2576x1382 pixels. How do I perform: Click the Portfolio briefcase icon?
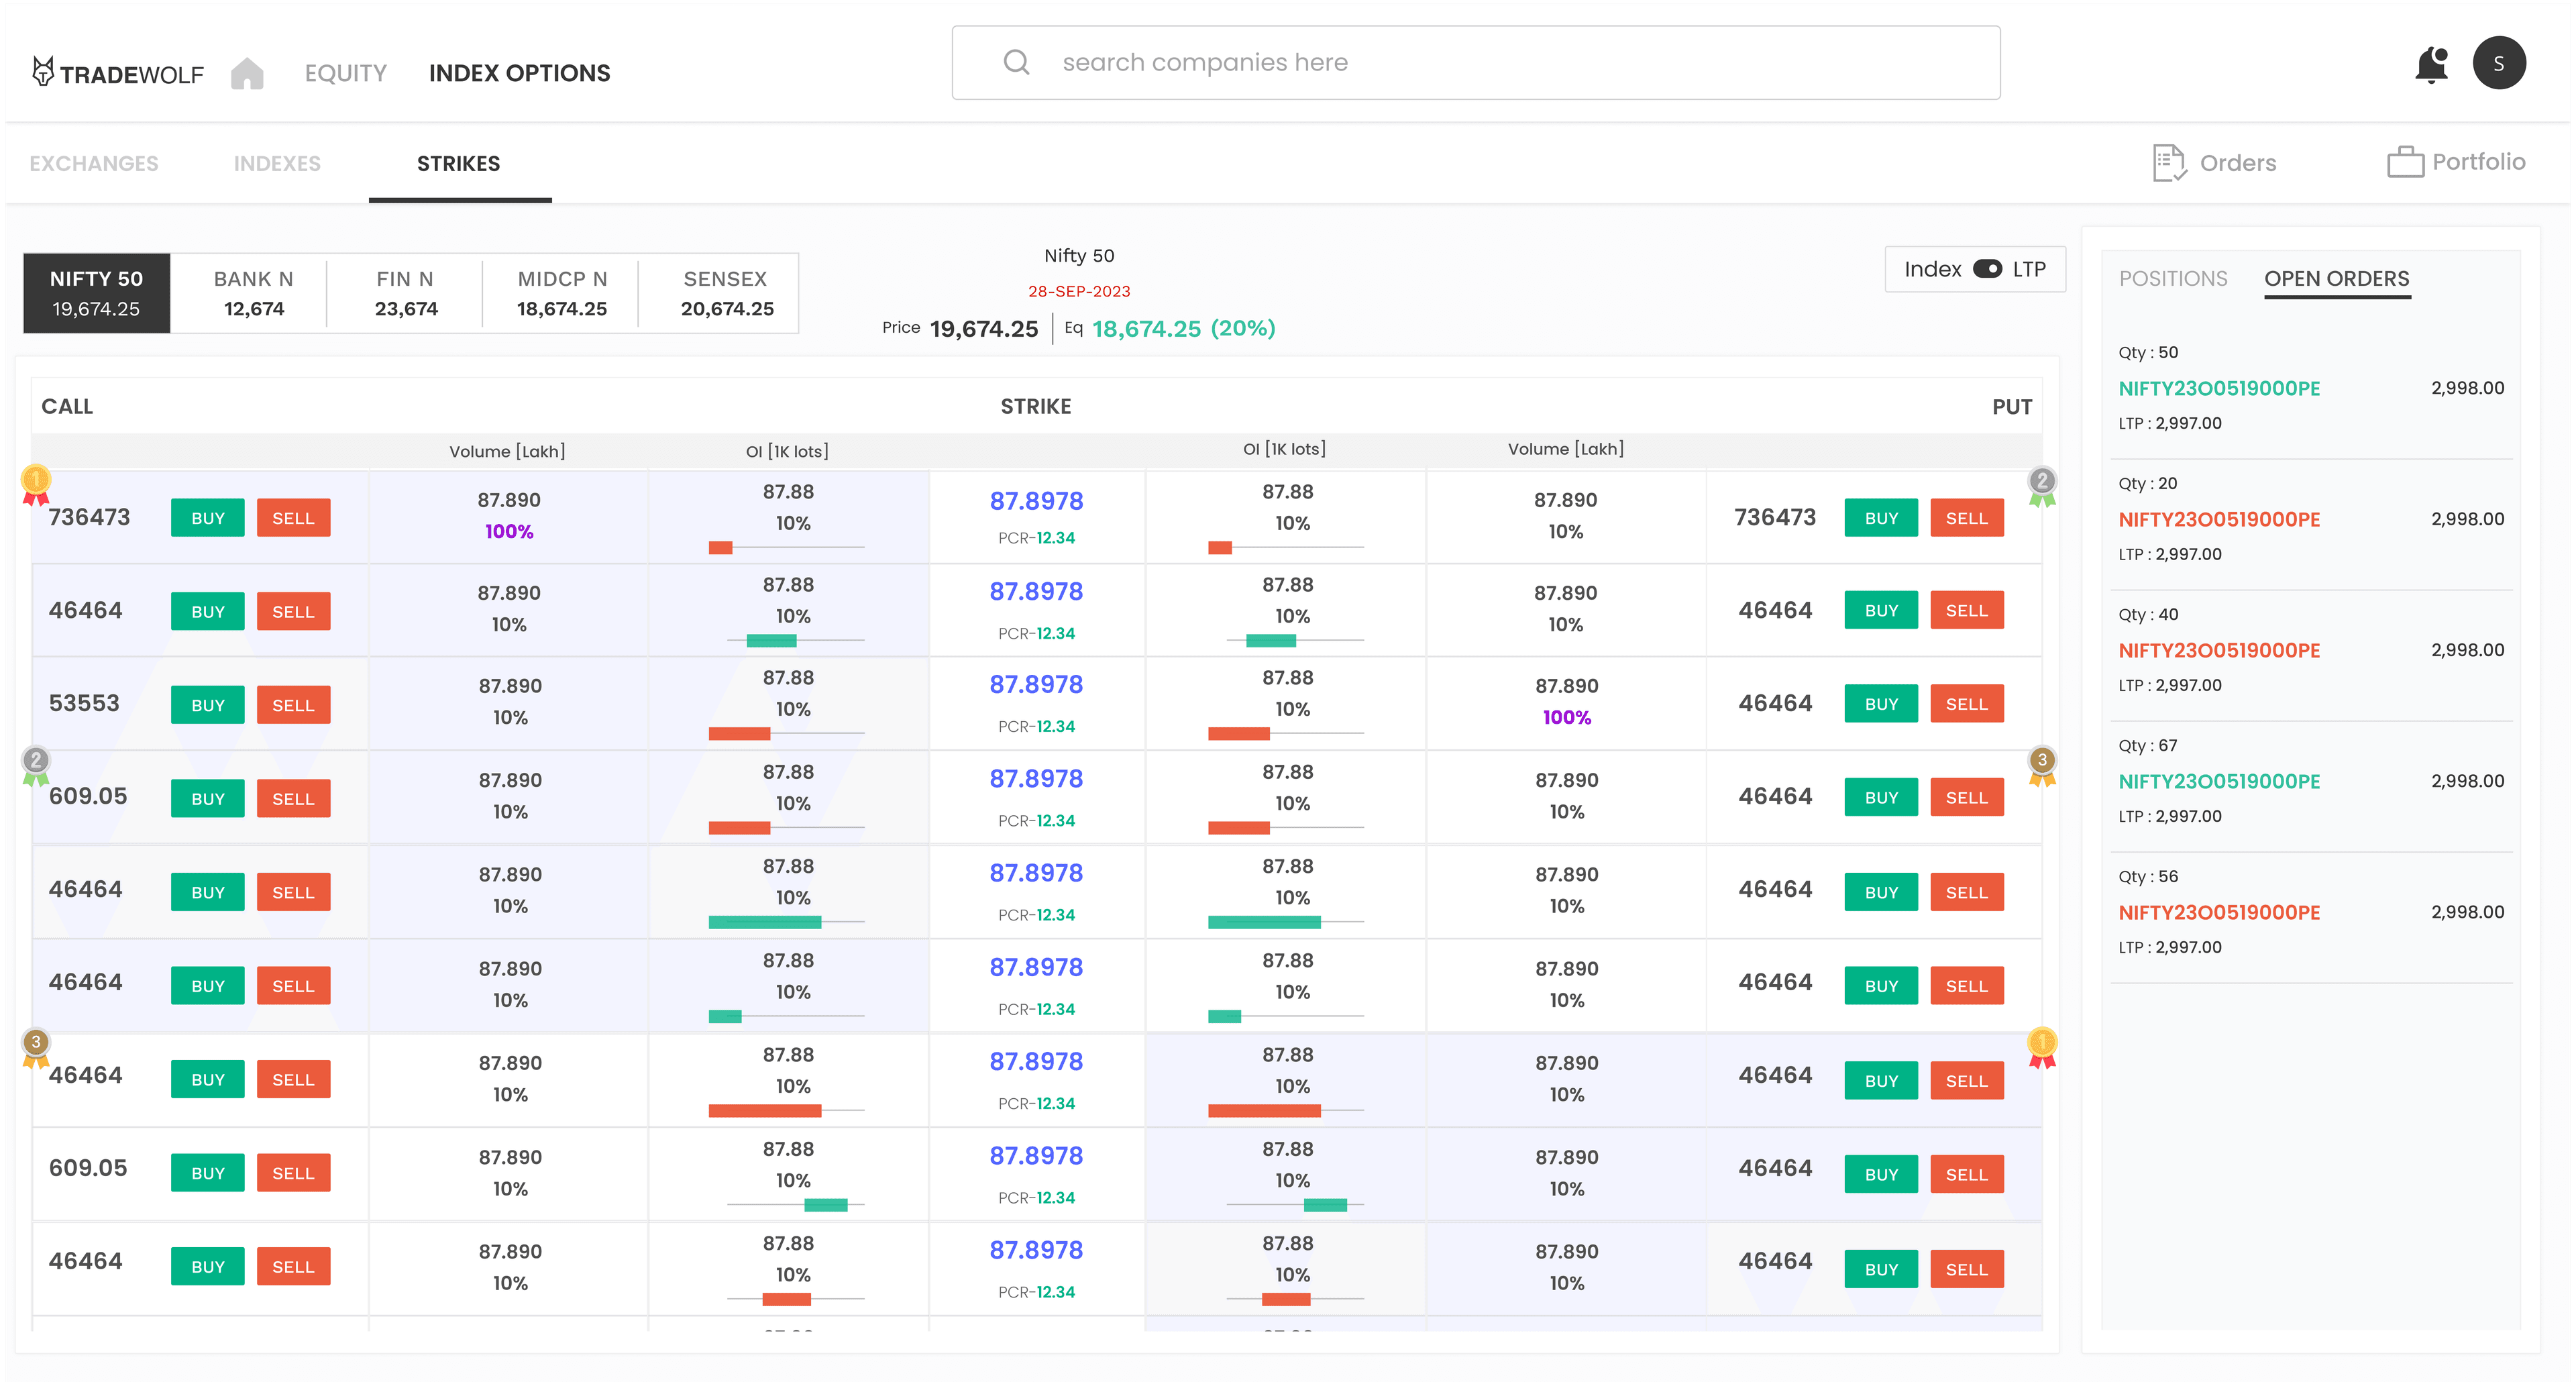[2405, 162]
